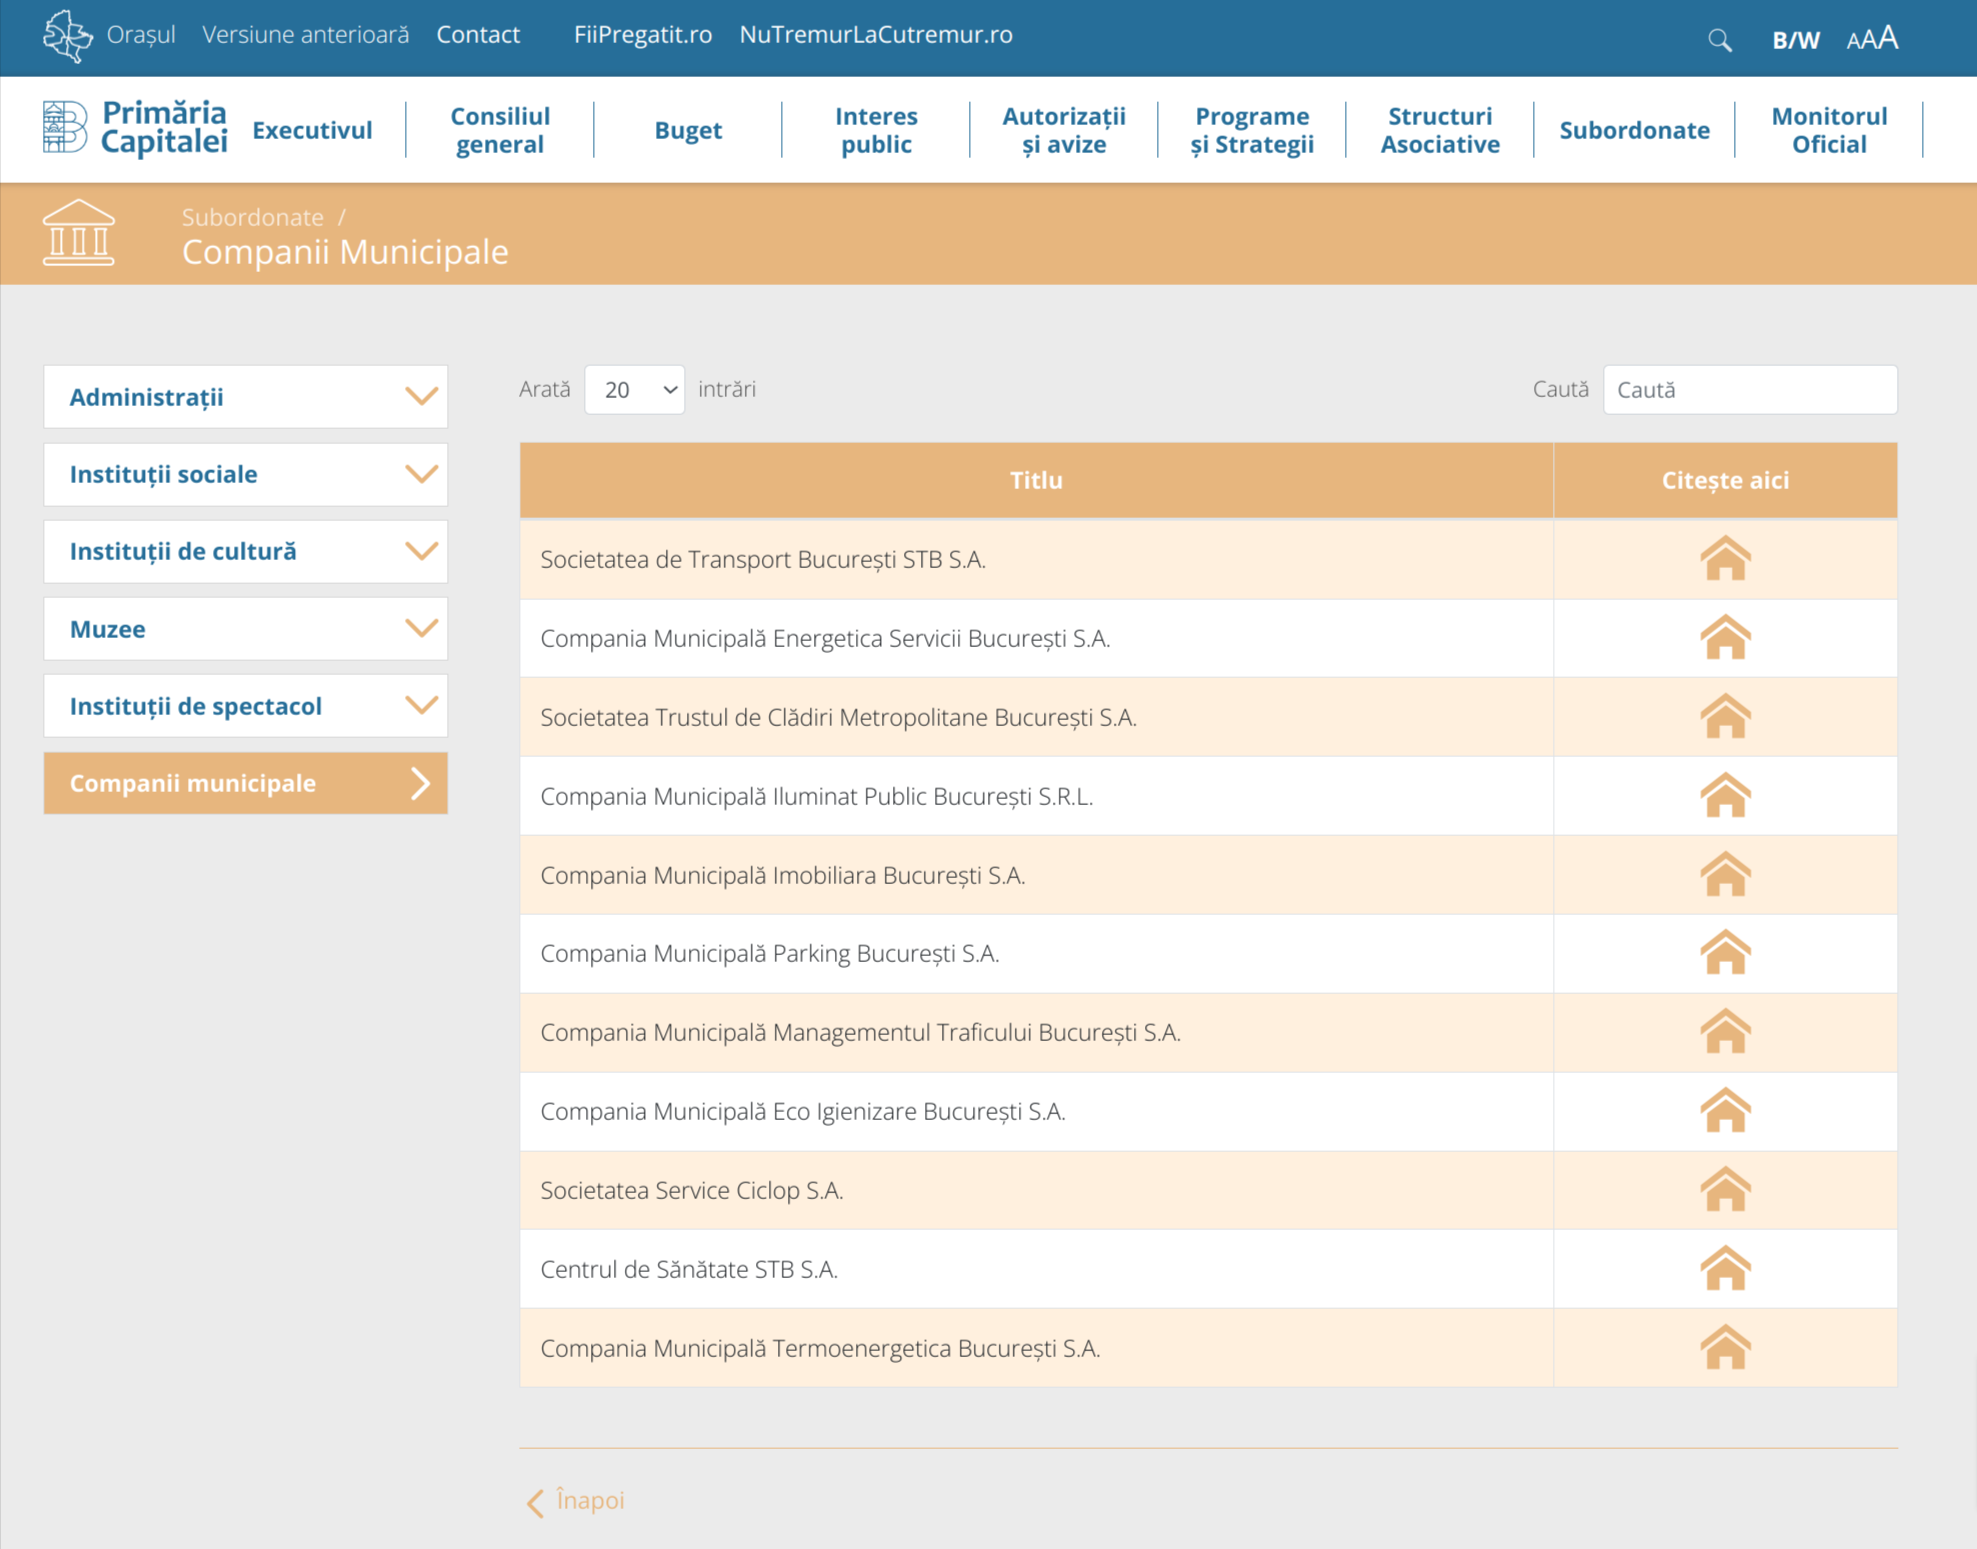This screenshot has height=1549, width=1977.
Task: Click the Caută search input field
Action: coord(1749,390)
